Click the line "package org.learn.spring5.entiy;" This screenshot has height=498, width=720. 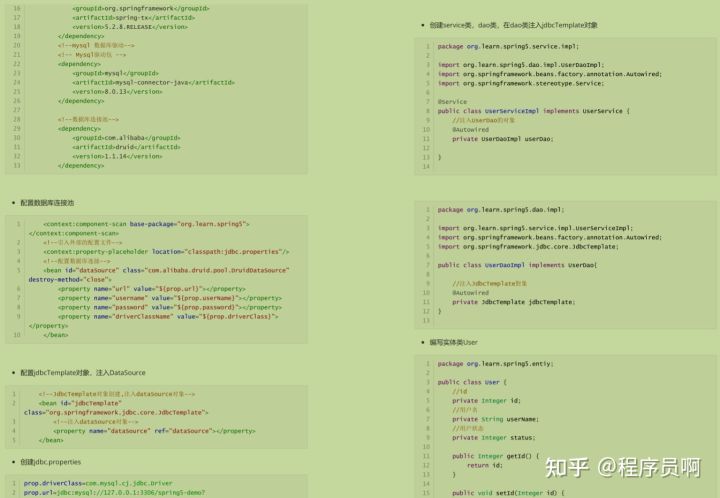[x=495, y=364]
